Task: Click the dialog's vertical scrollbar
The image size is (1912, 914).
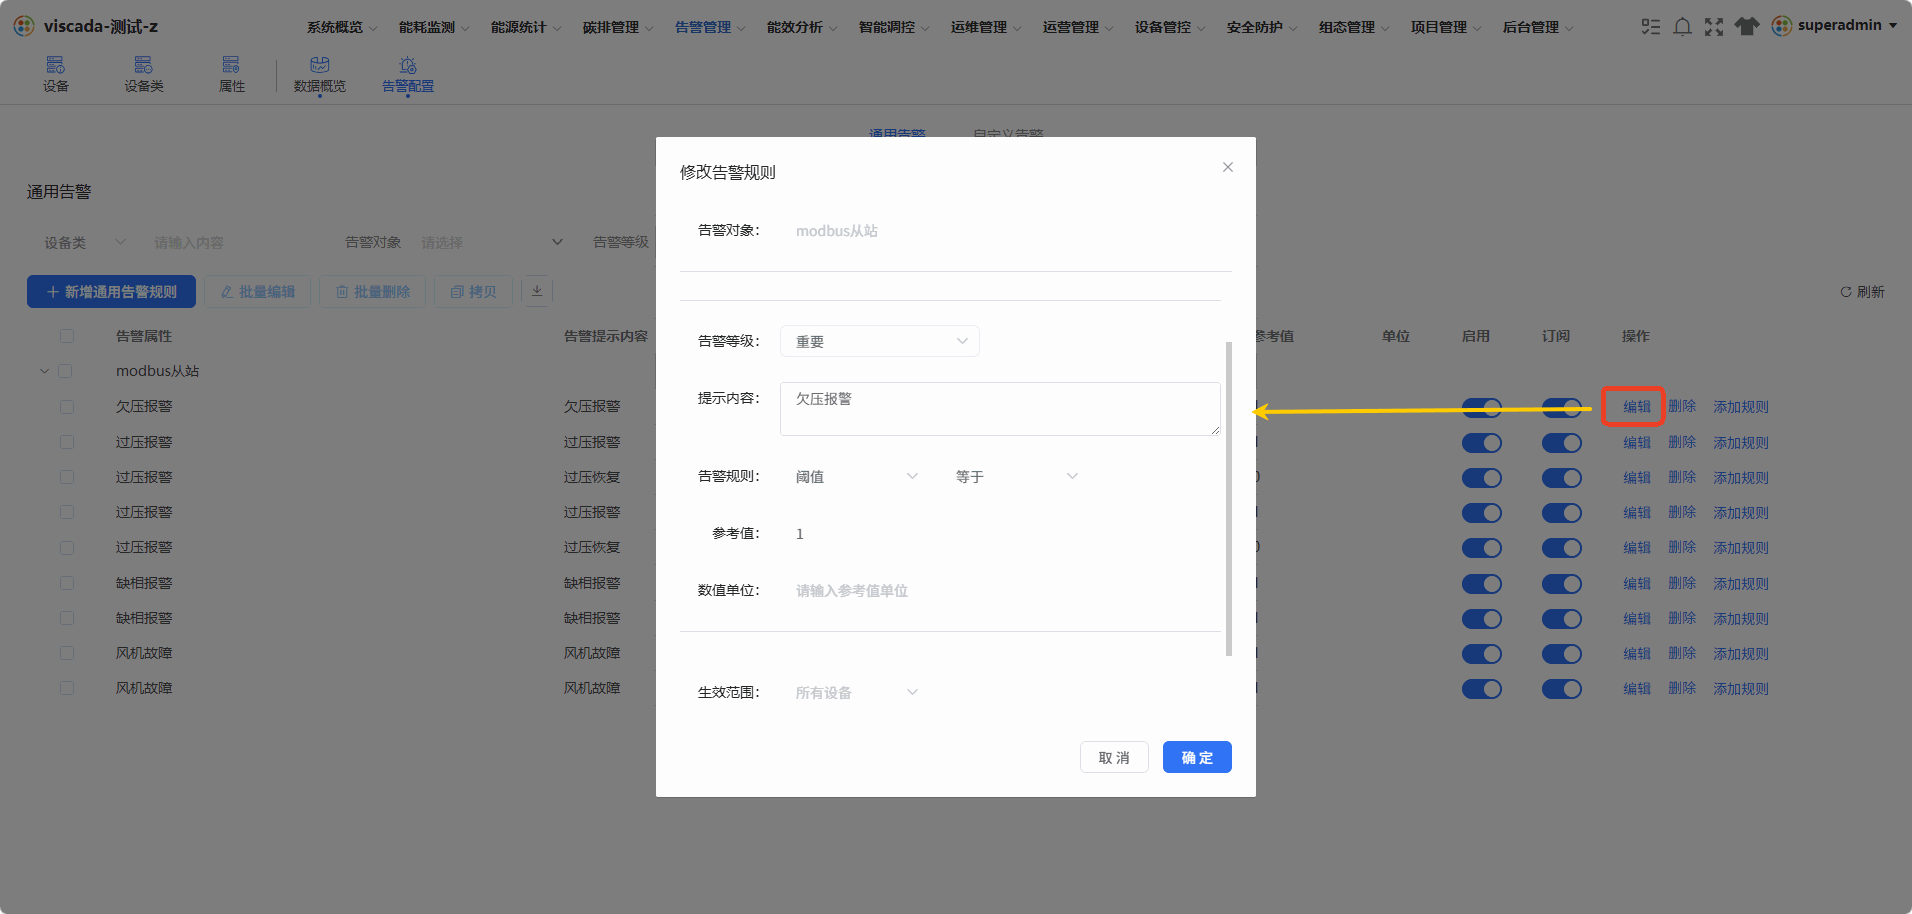Action: click(x=1228, y=498)
